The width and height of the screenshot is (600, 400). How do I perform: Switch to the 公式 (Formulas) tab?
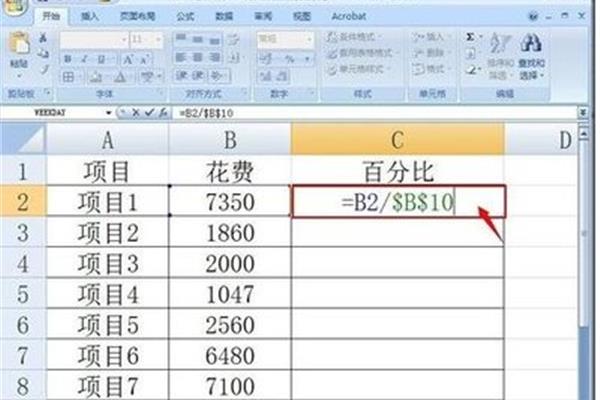(185, 16)
